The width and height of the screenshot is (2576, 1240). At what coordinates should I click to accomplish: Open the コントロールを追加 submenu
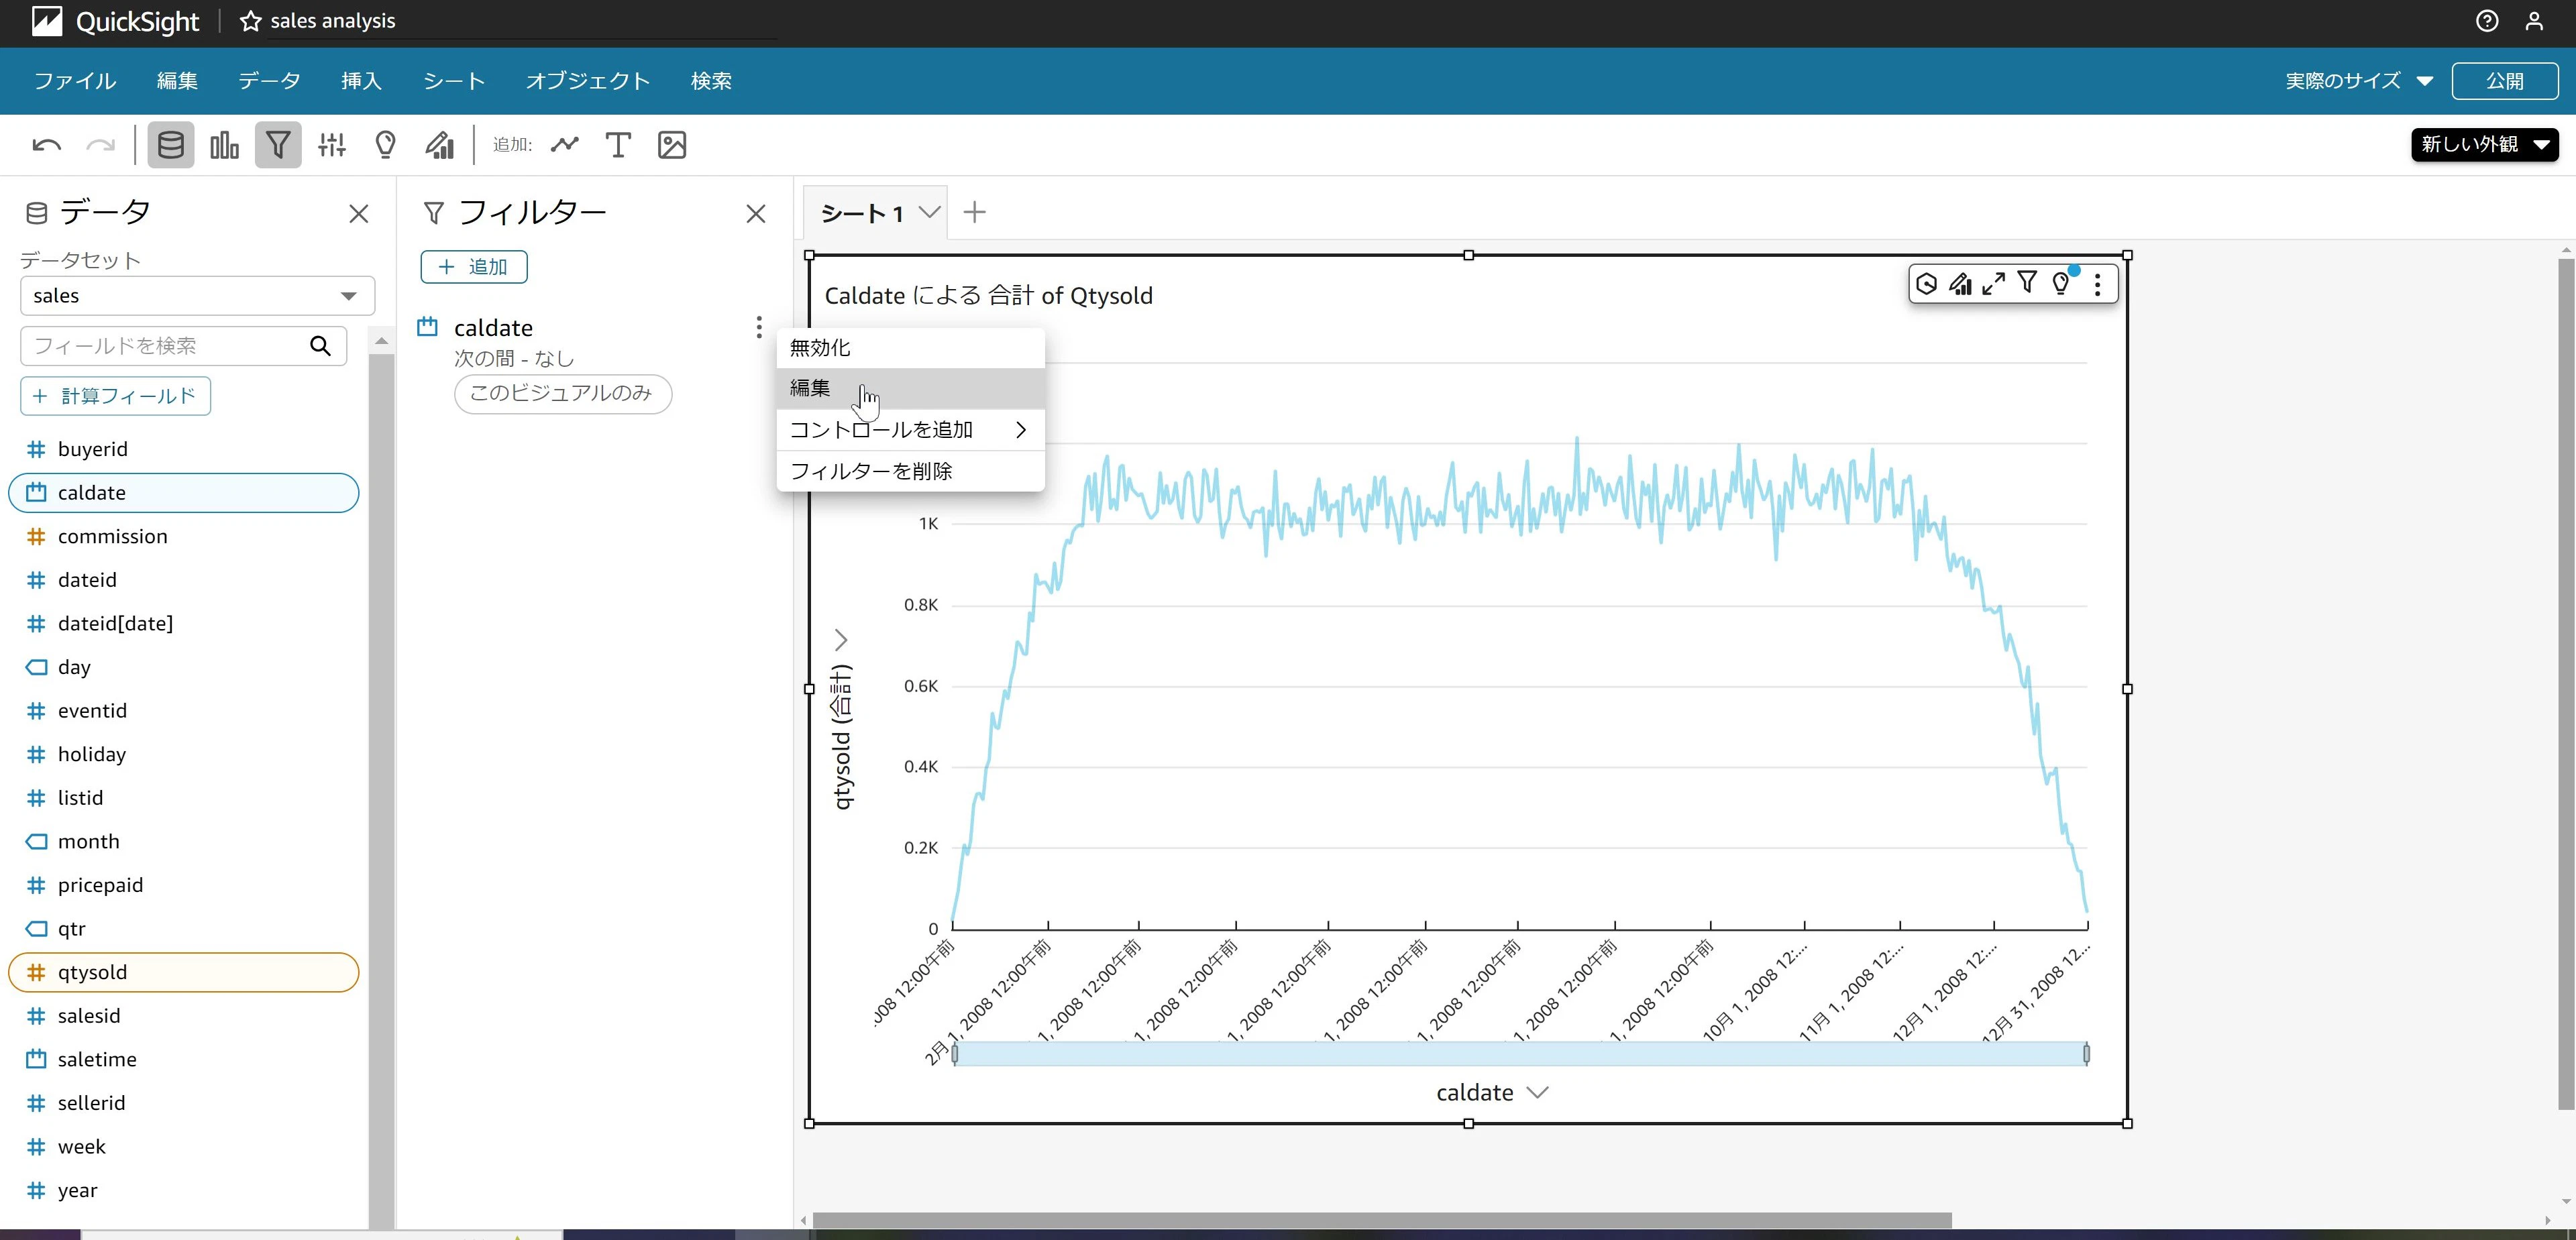[x=910, y=430]
